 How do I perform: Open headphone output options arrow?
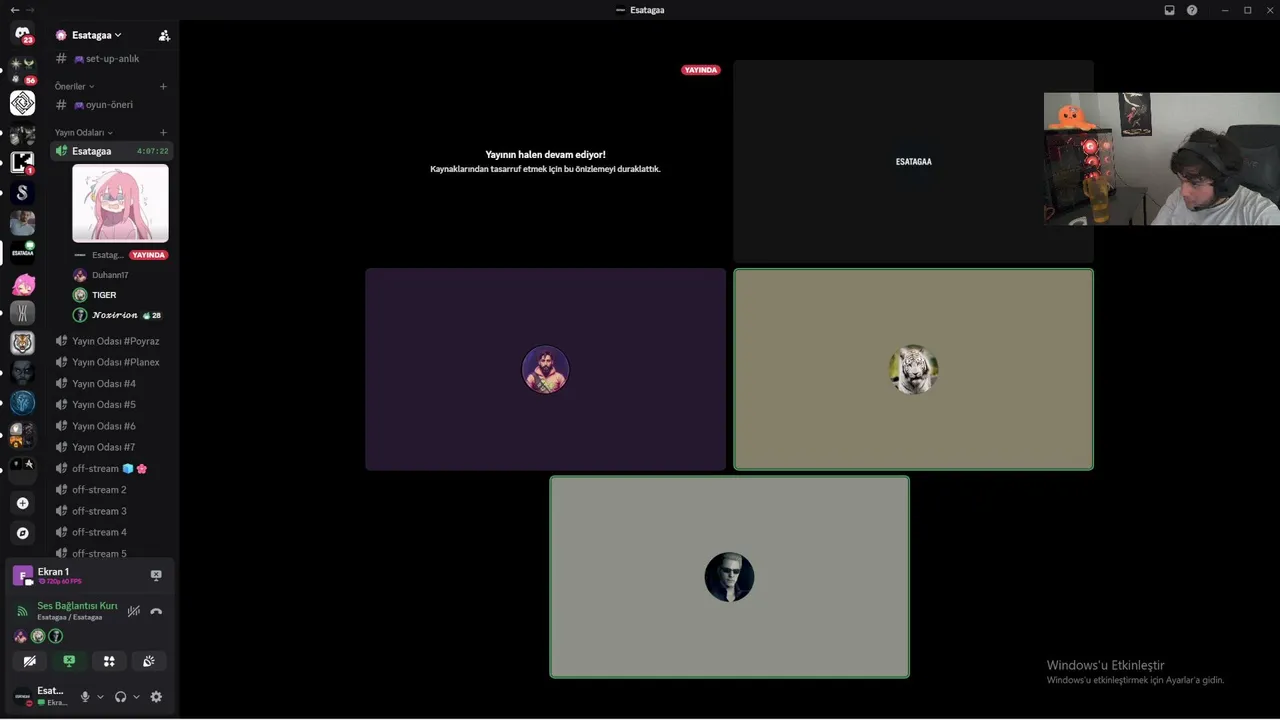tap(136, 697)
